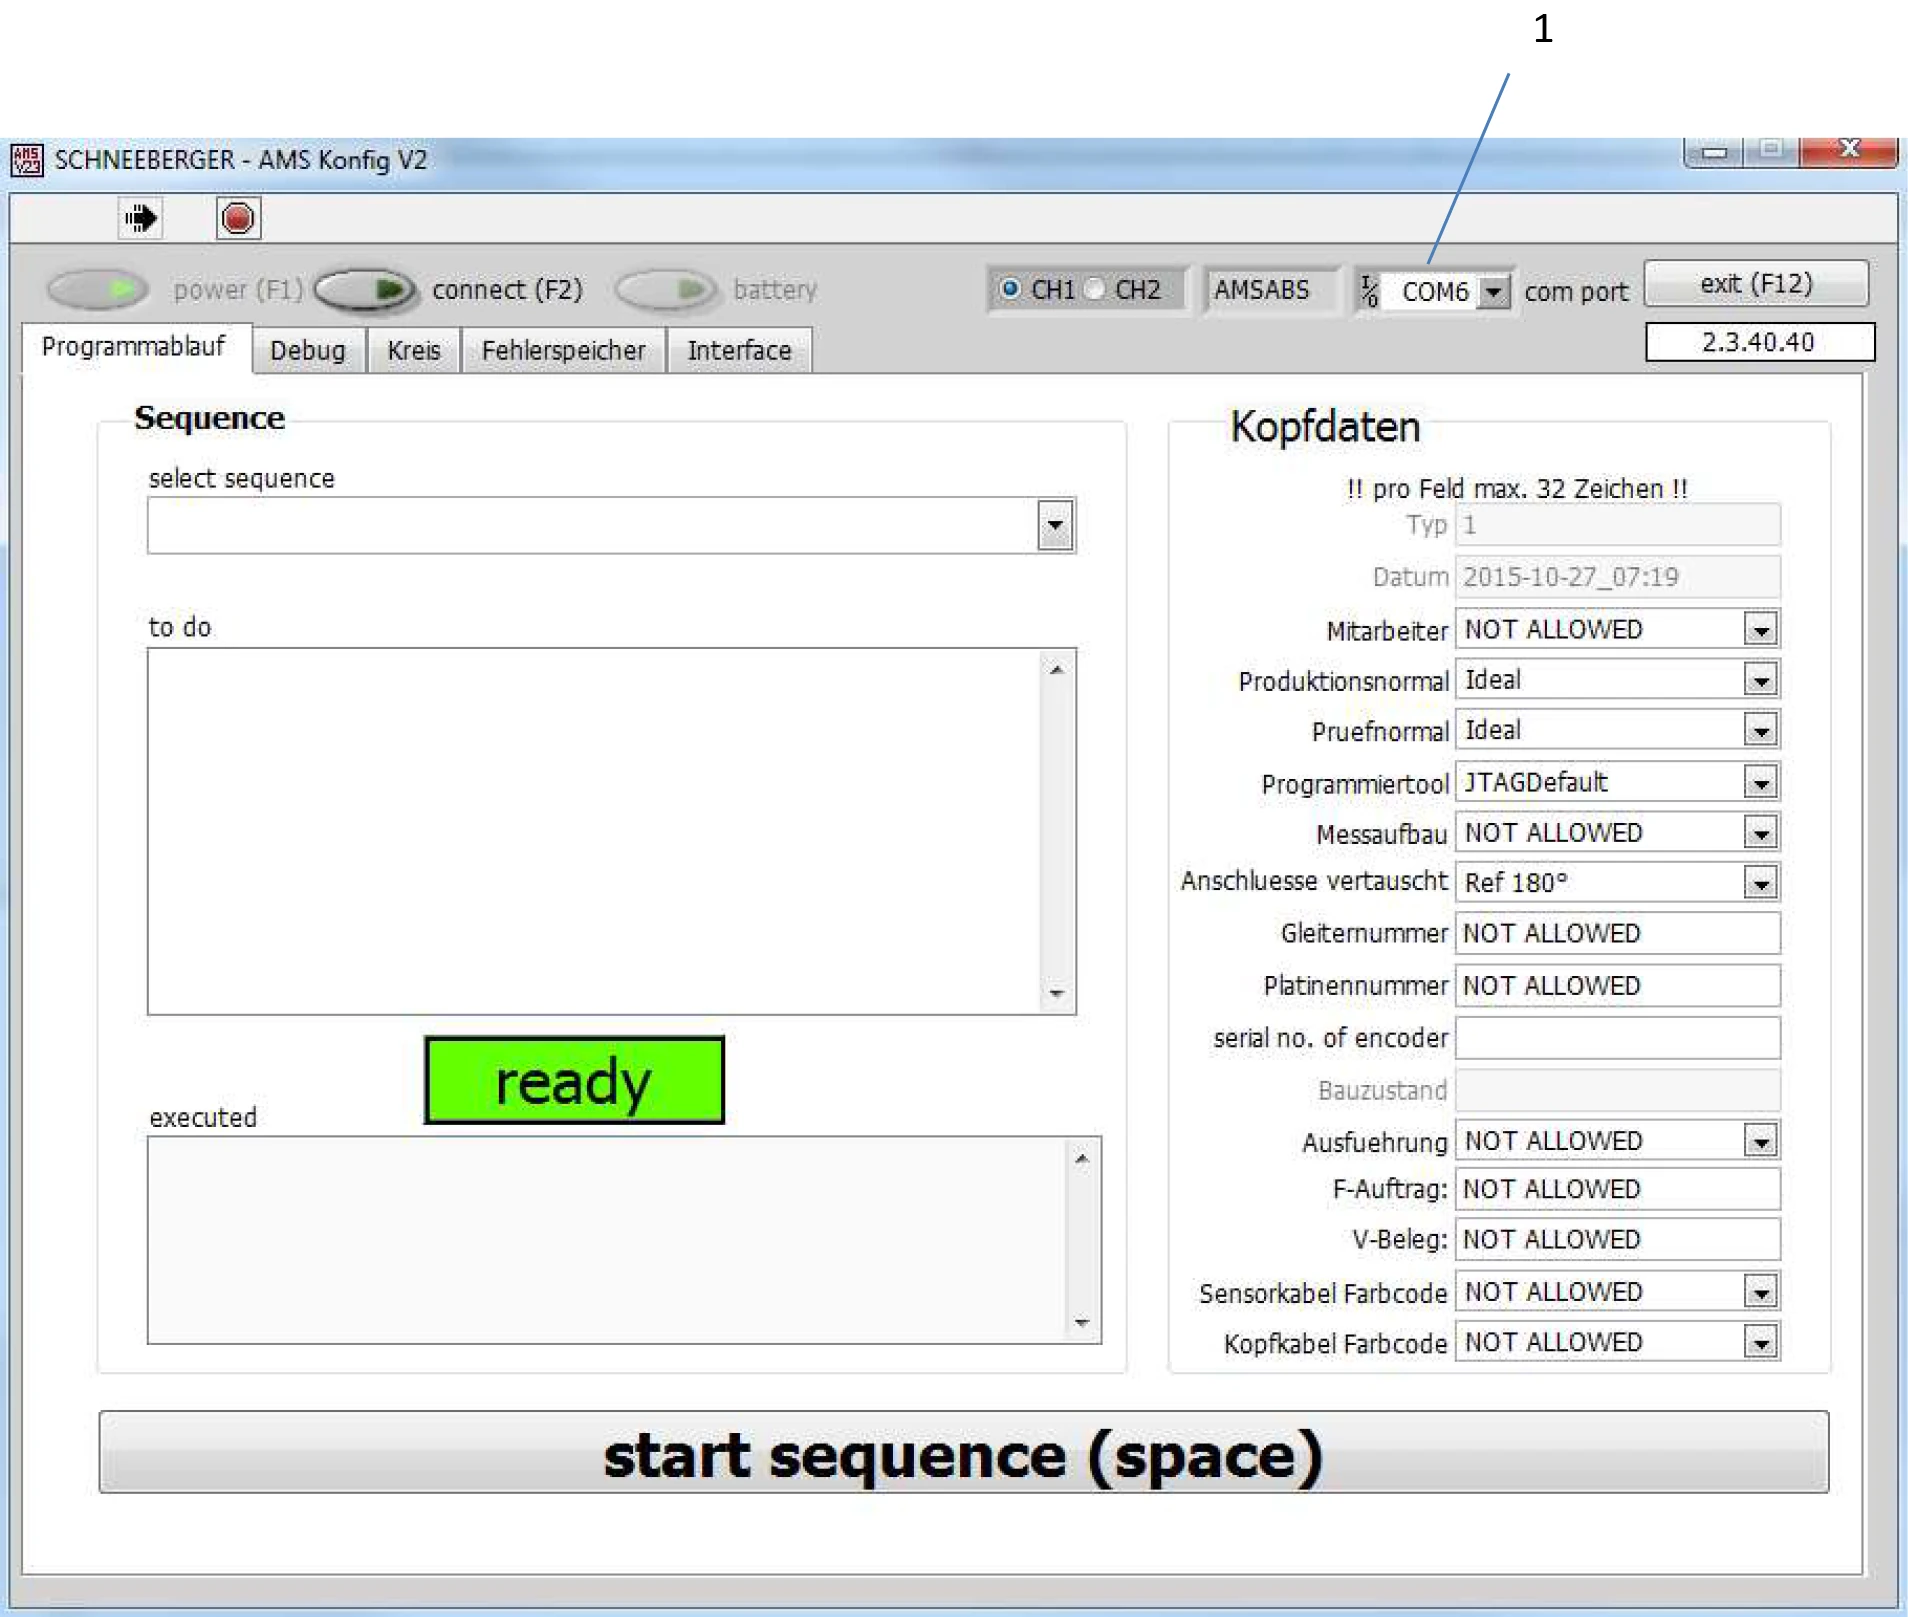Click the exit (F12) button
This screenshot has height=1617, width=1908.
pyautogui.click(x=1756, y=284)
